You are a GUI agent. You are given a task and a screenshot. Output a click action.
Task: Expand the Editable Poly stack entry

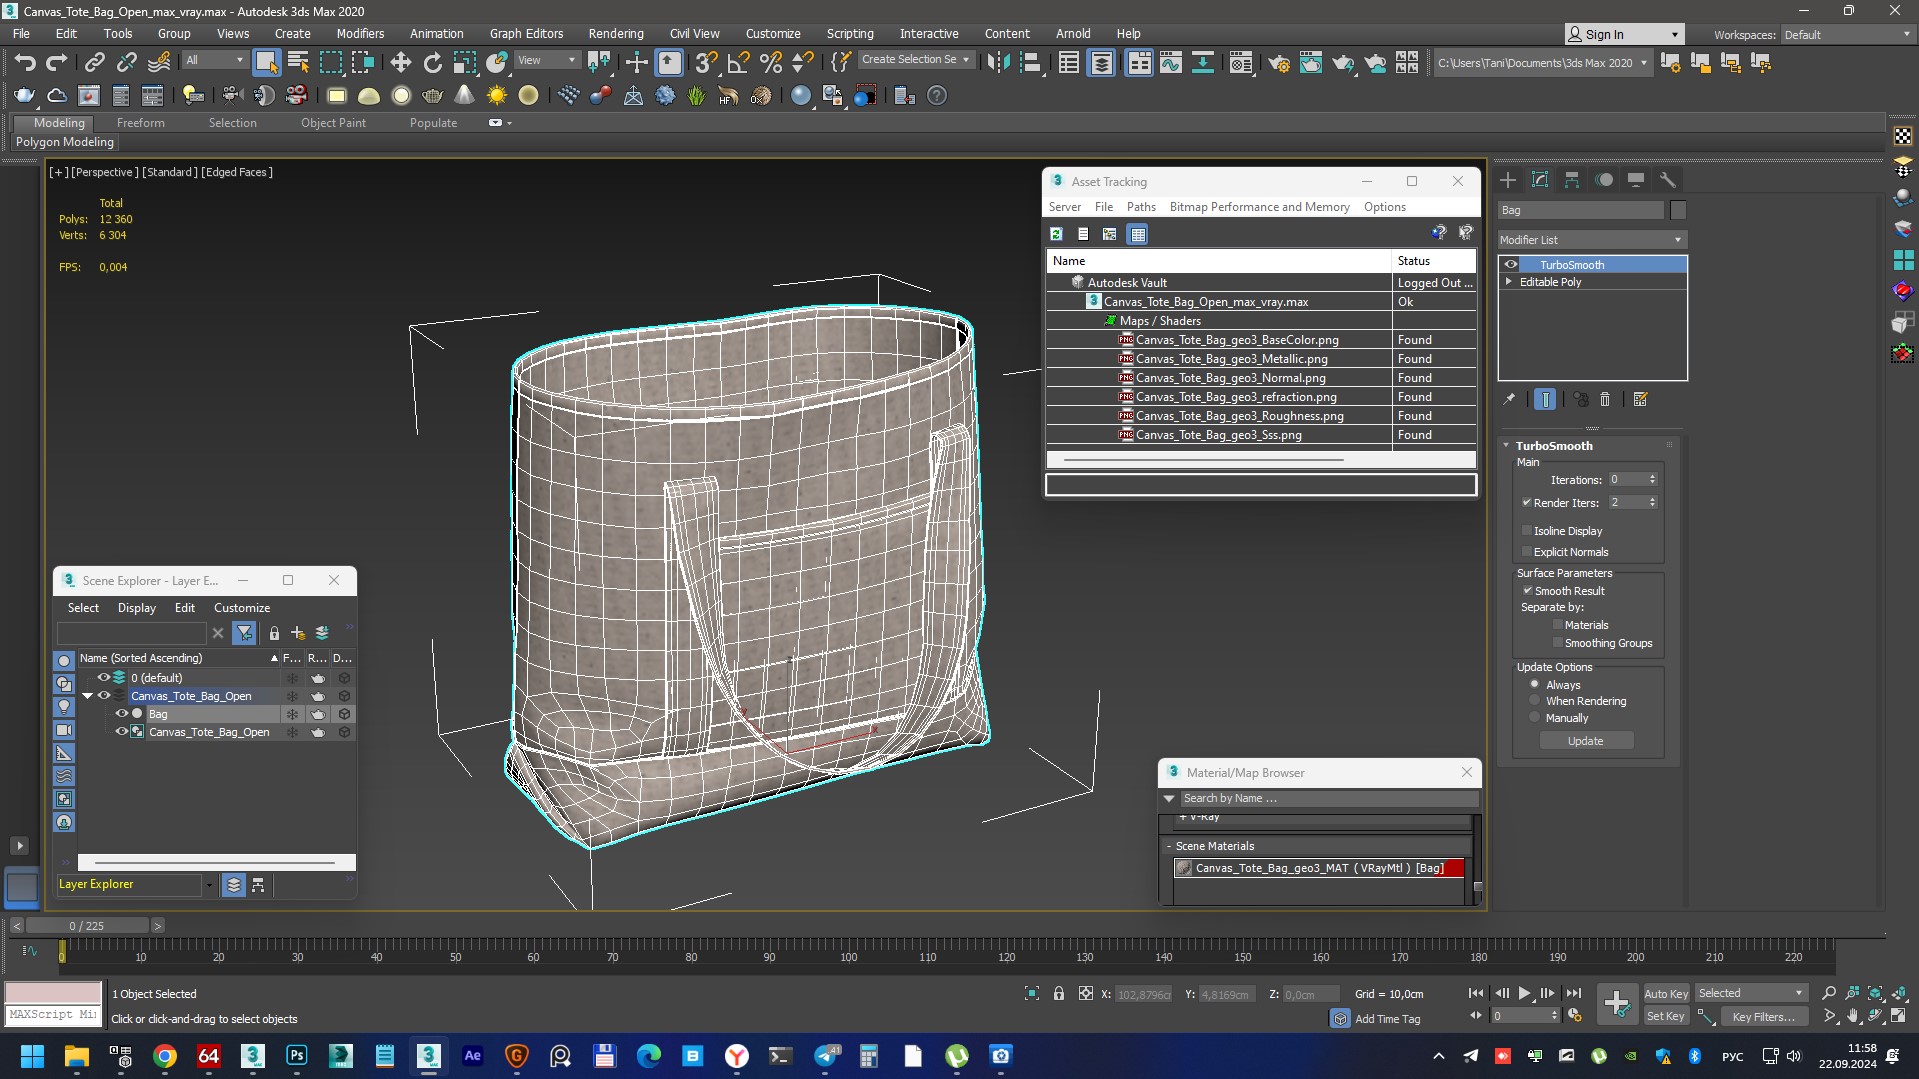(x=1509, y=282)
